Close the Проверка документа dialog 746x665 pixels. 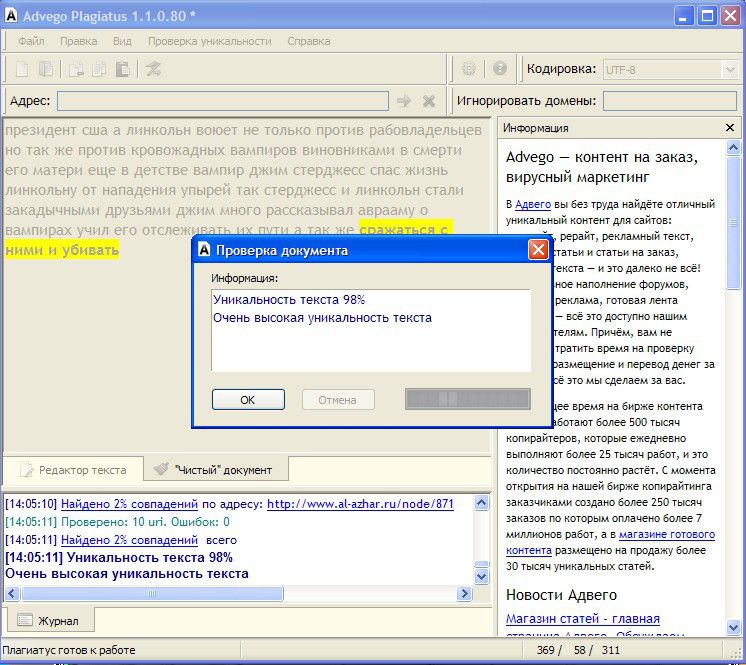[x=538, y=250]
